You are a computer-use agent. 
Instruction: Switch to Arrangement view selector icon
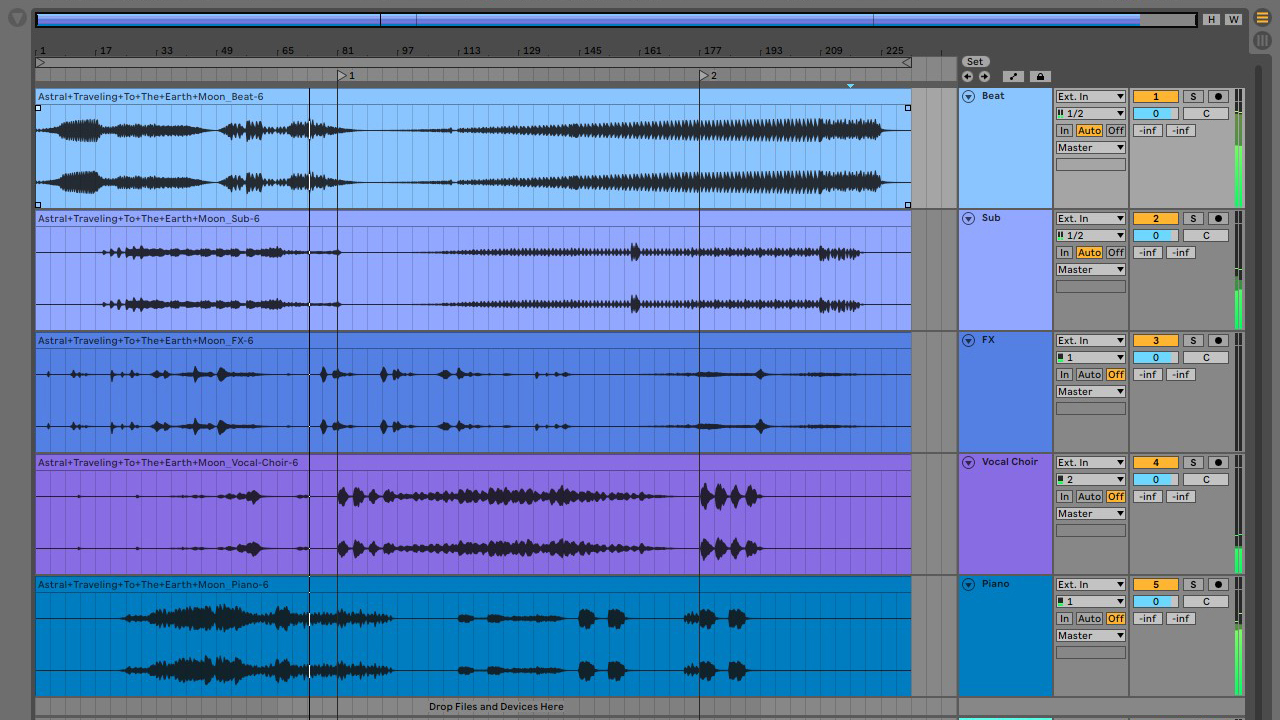[x=1262, y=18]
